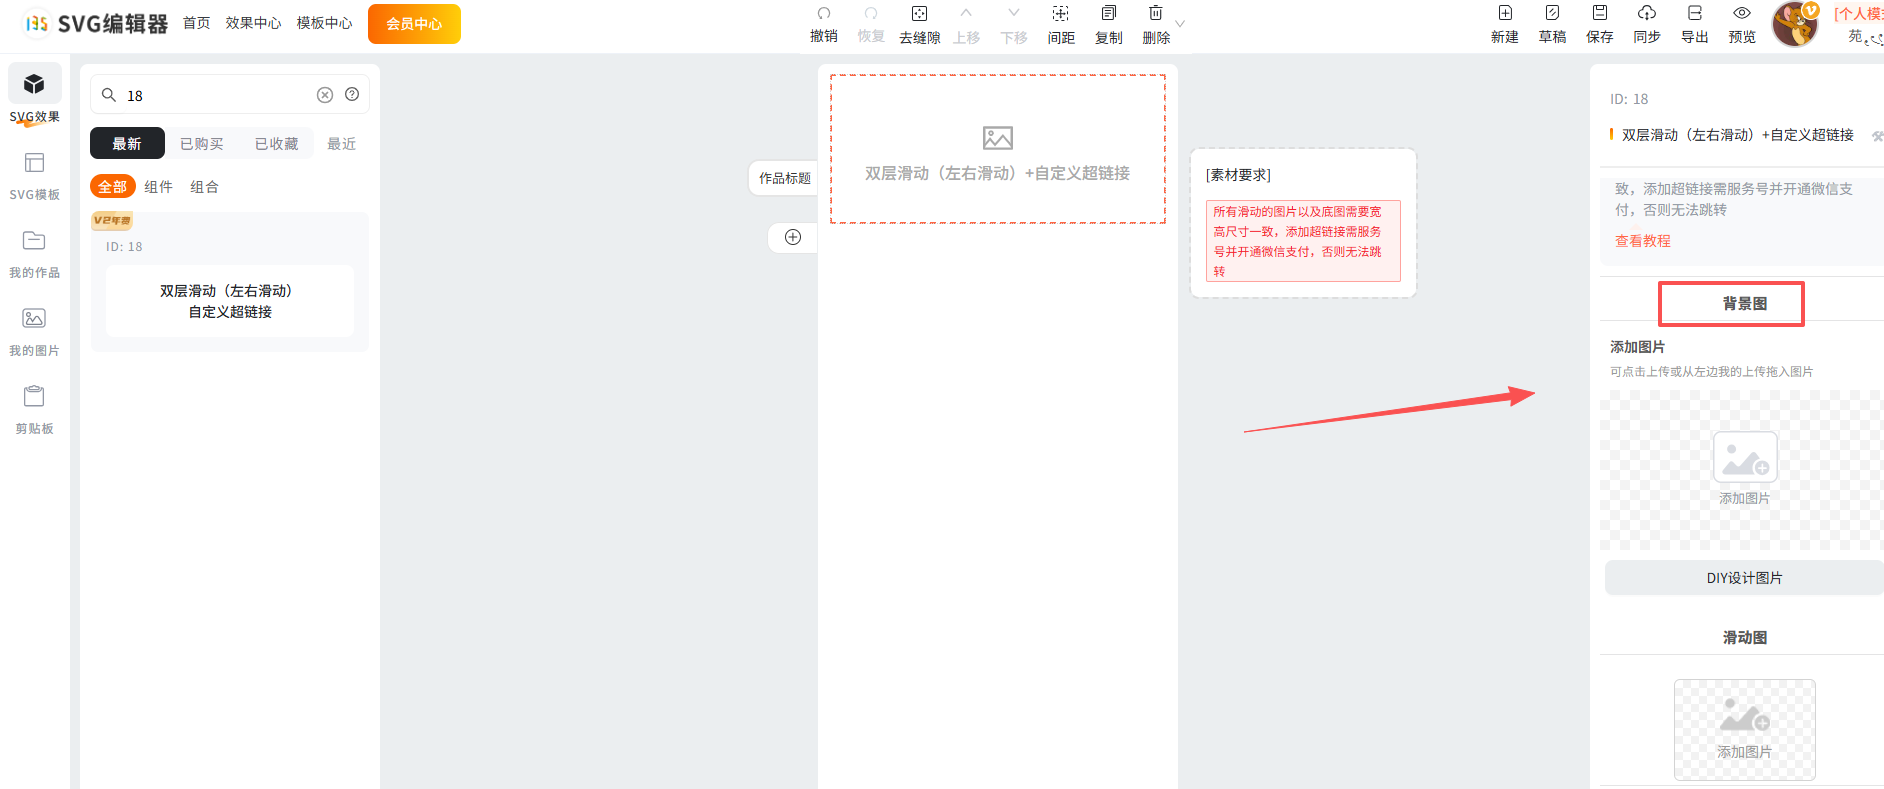Select the 全部 filter pill
Viewport: 1884px width, 789px height.
click(x=112, y=187)
